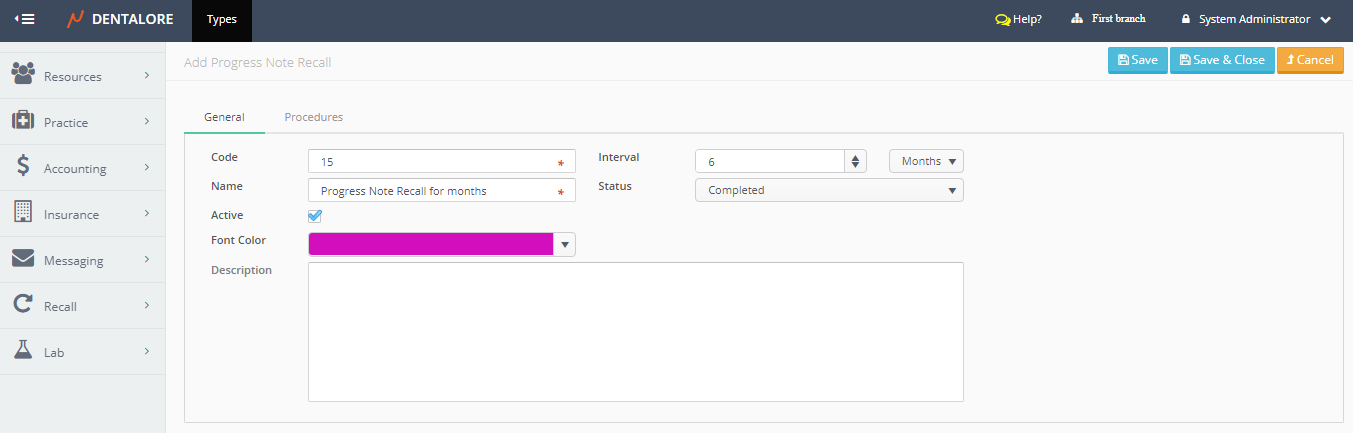Viewport: 1353px width, 433px height.
Task: Collapse sidebar using hamburger menu icon
Action: [25, 19]
